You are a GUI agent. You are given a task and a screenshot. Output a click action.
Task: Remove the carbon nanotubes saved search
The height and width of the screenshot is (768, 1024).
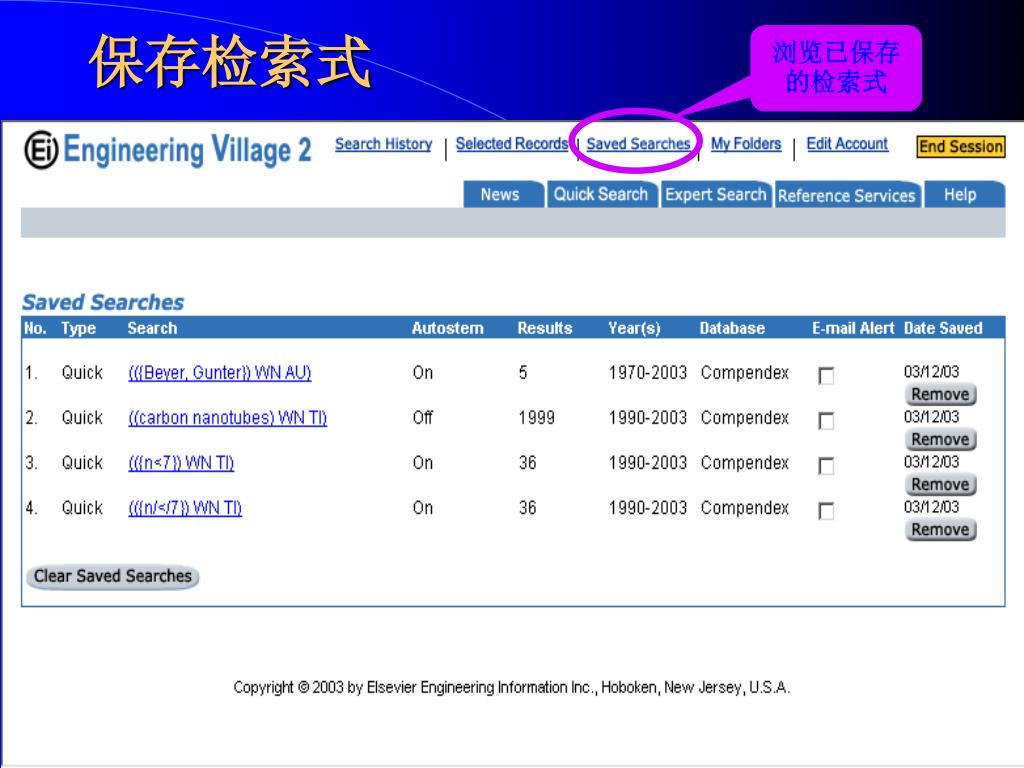(x=940, y=440)
